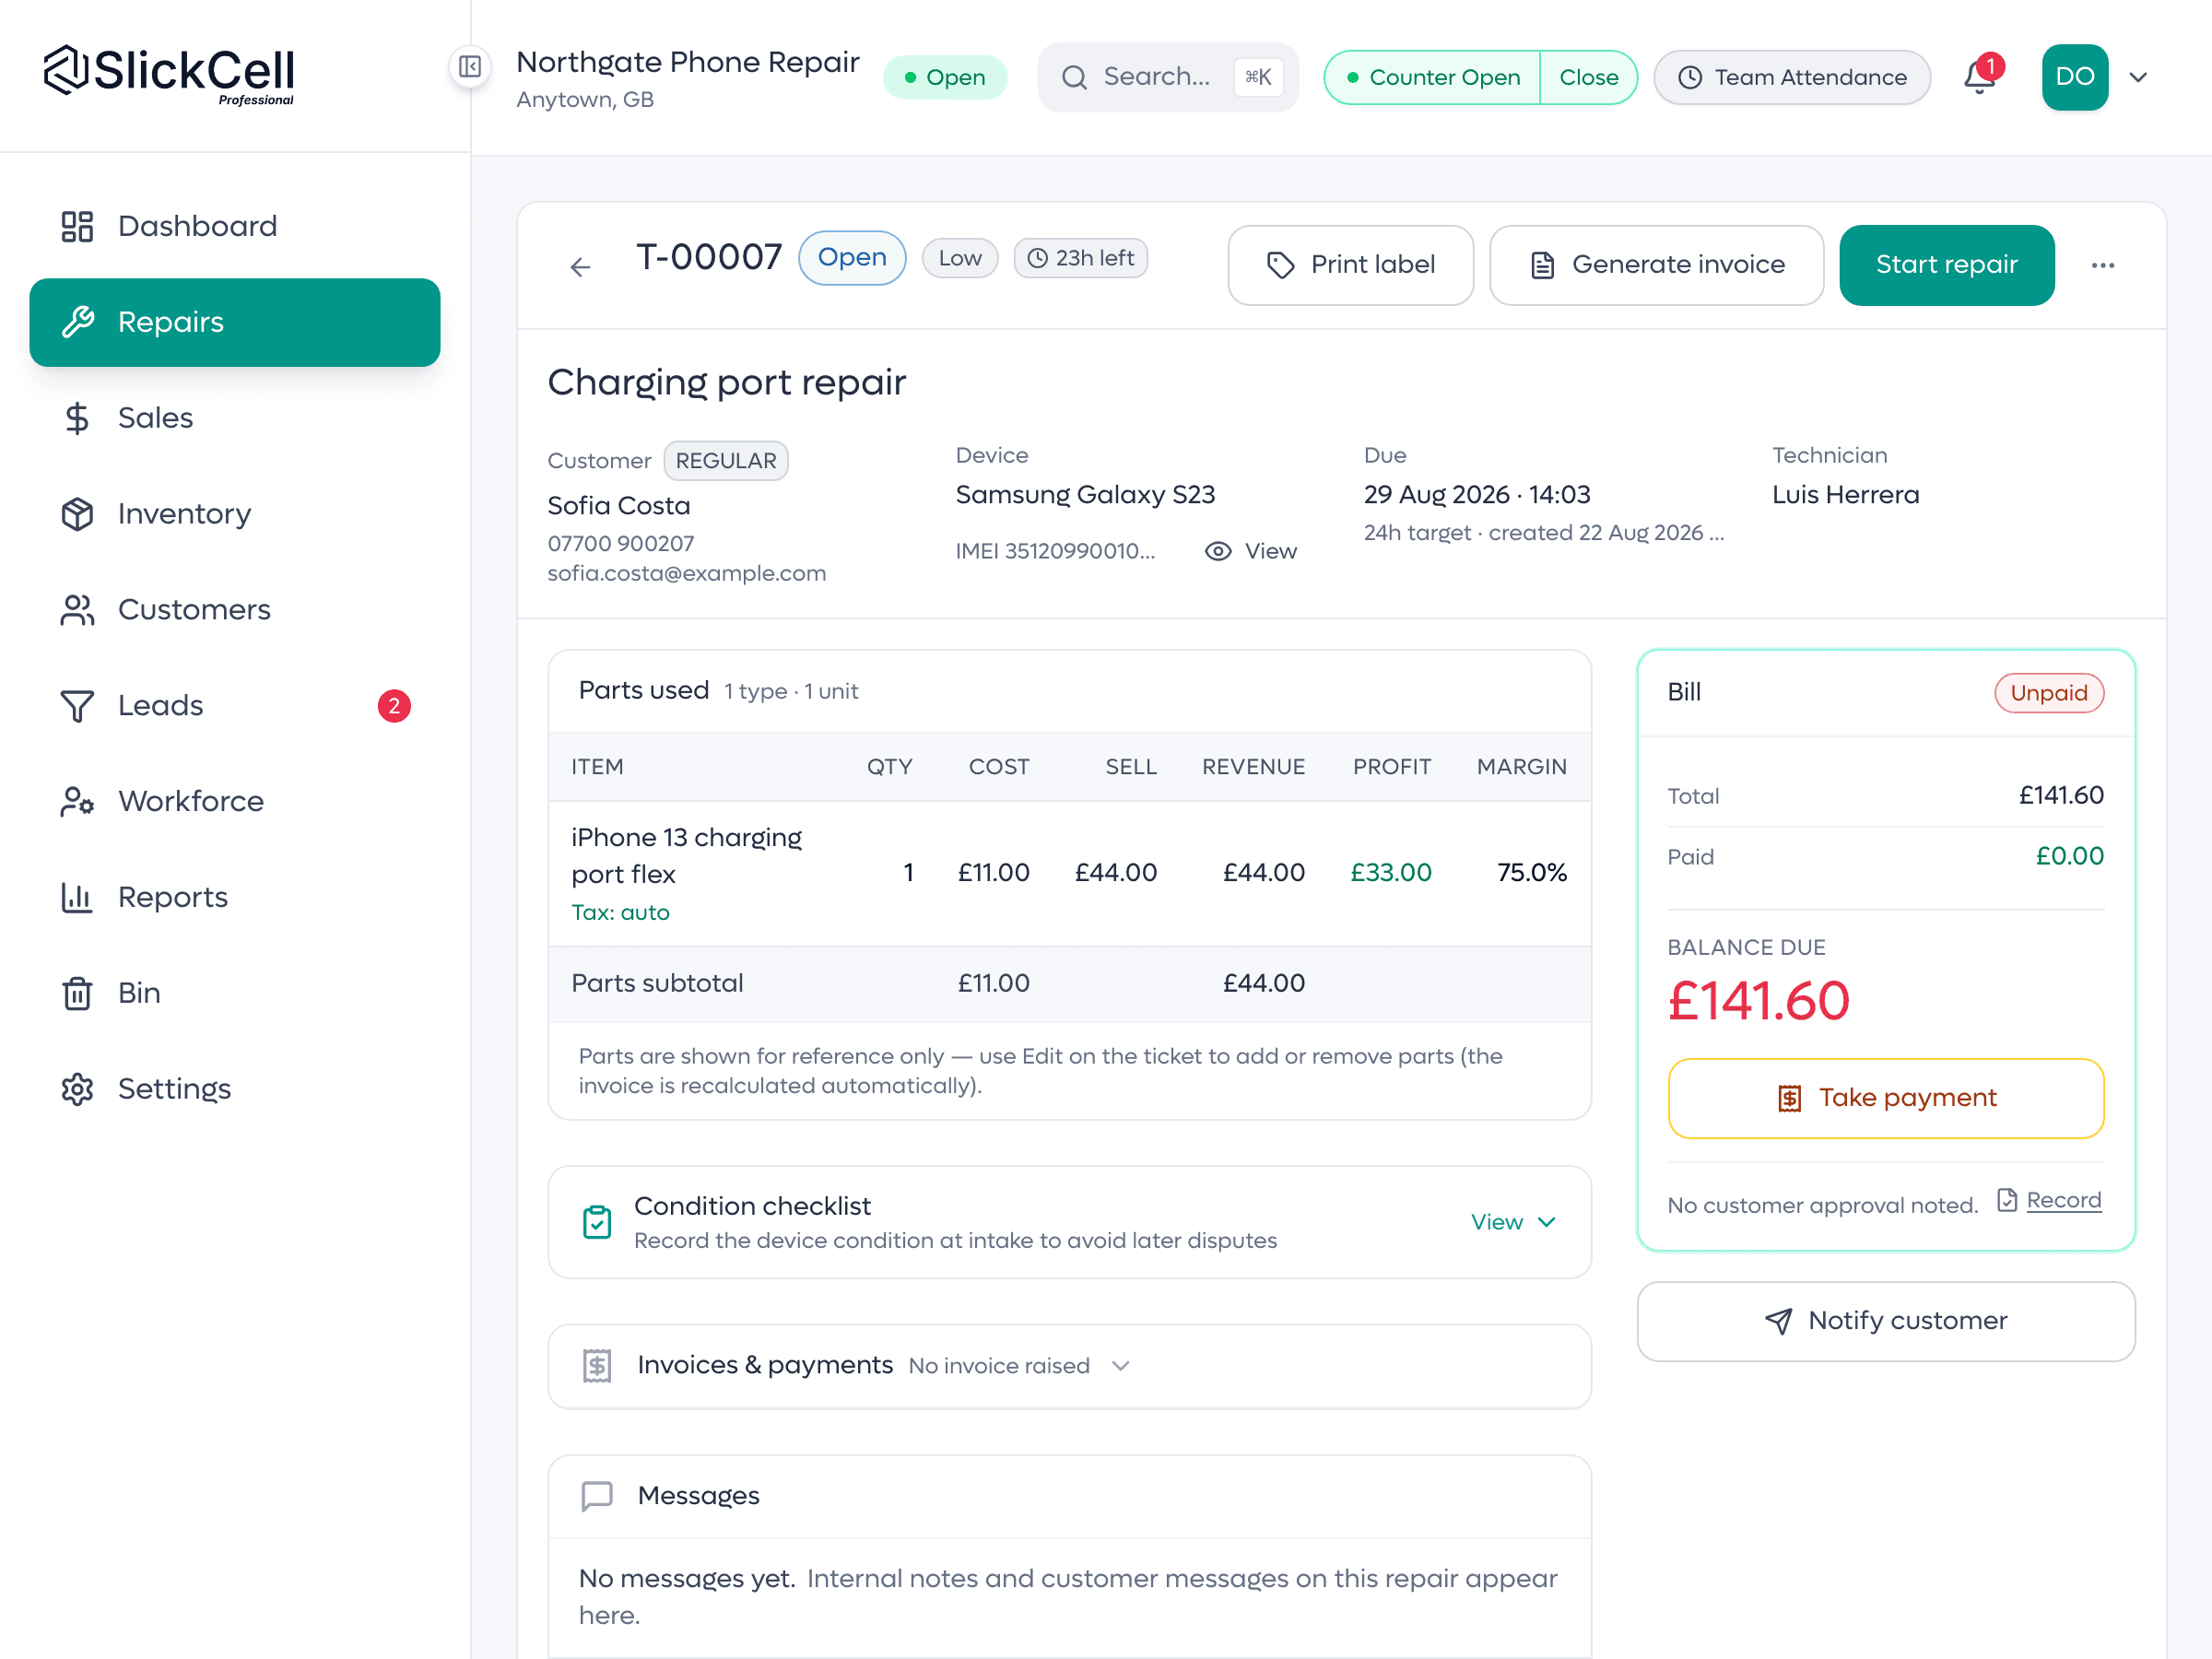Screen dimensions: 2212x1659
Task: Collapse the sidebar panel icon
Action: (x=470, y=67)
